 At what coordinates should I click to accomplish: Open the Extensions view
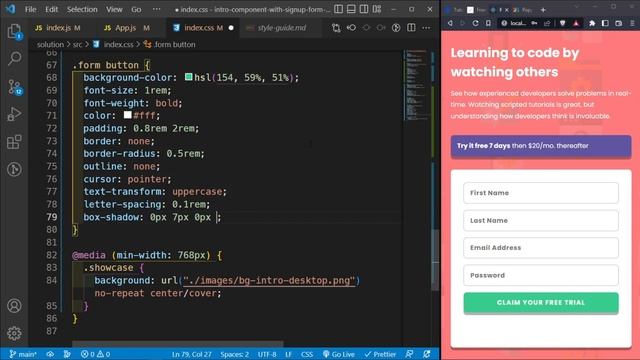point(14,142)
